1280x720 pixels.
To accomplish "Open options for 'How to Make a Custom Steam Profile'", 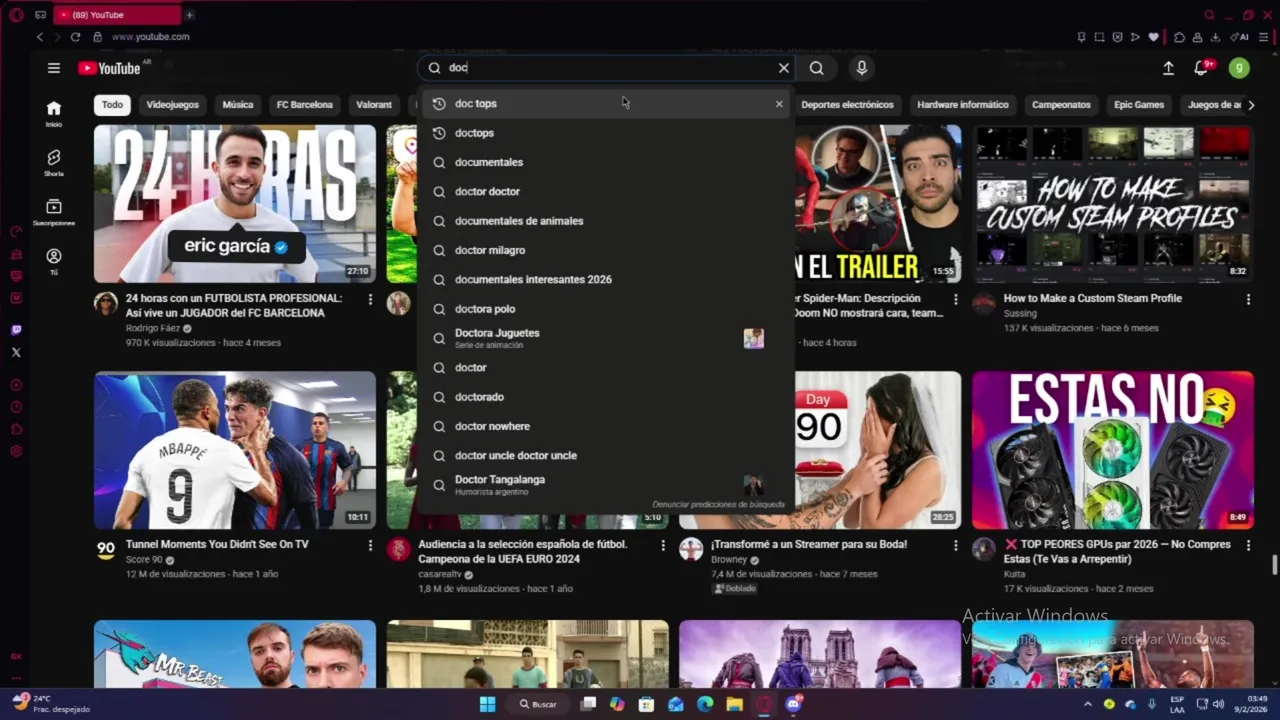I will [x=1248, y=299].
